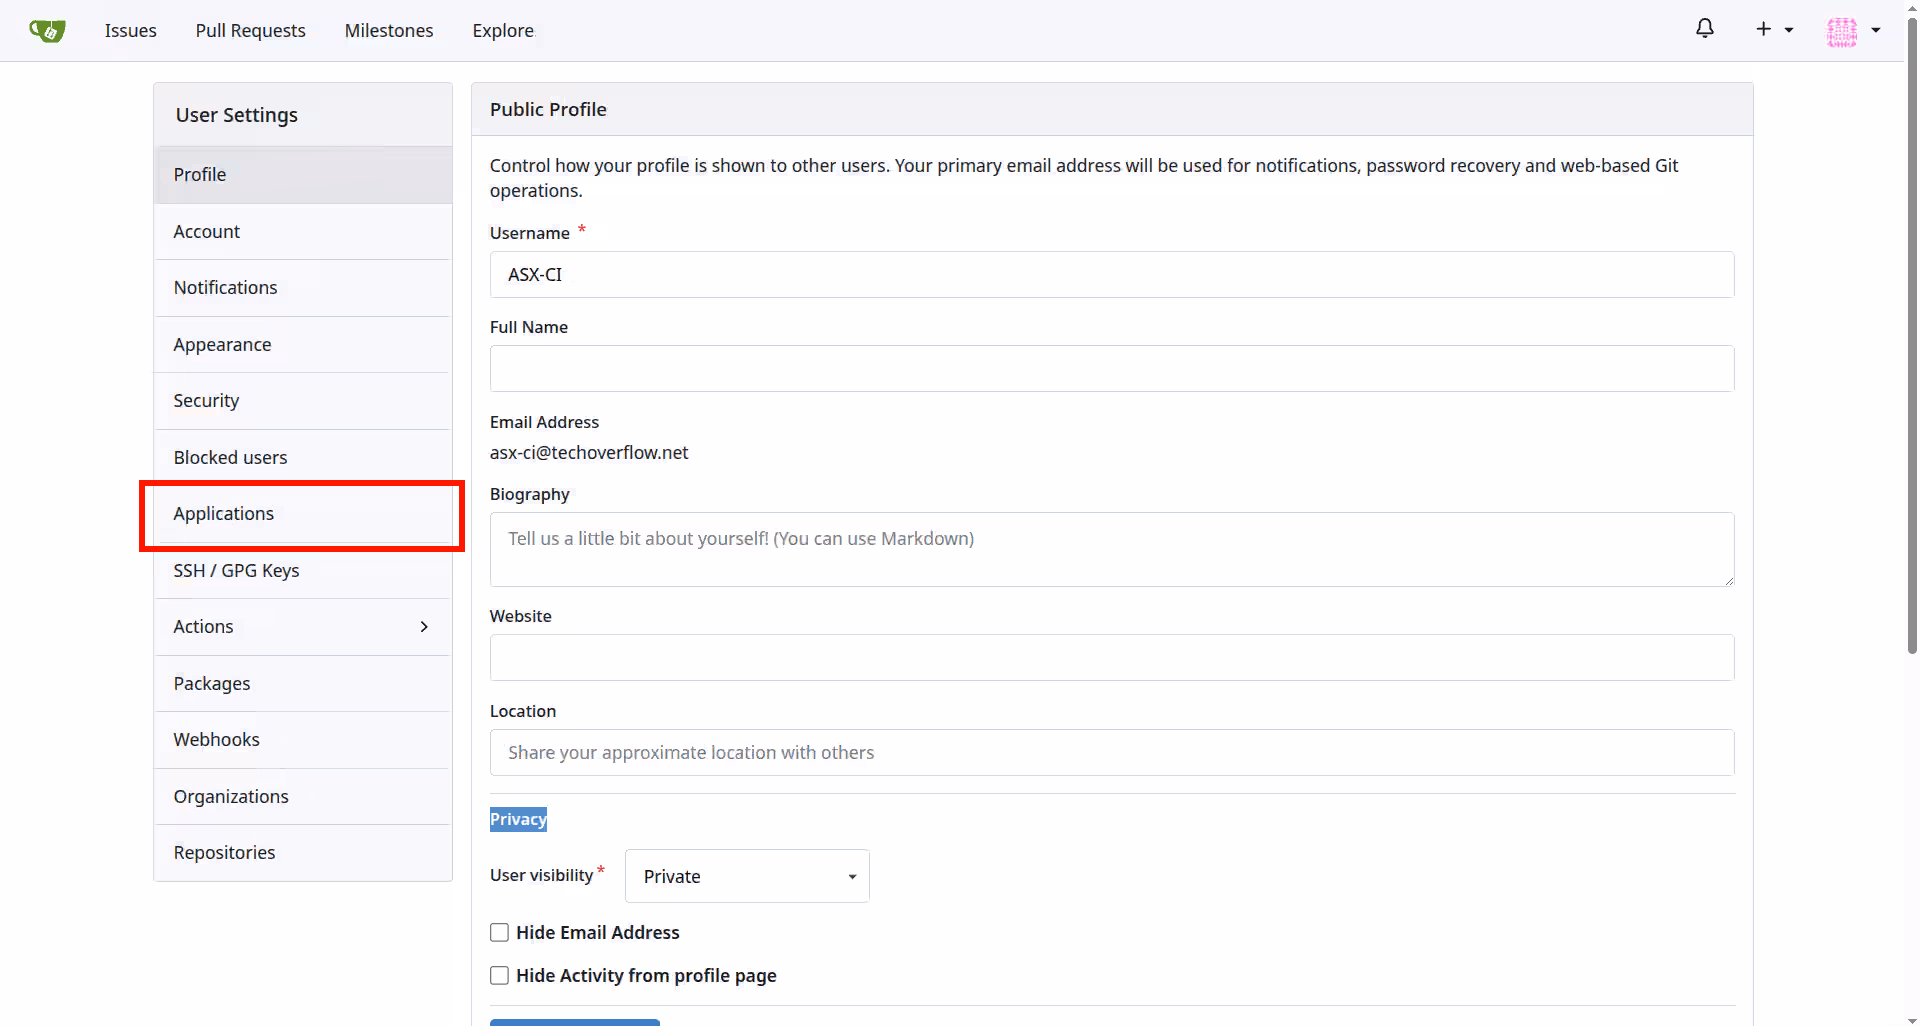Click the Biography text area
1920x1026 pixels.
coord(1110,549)
